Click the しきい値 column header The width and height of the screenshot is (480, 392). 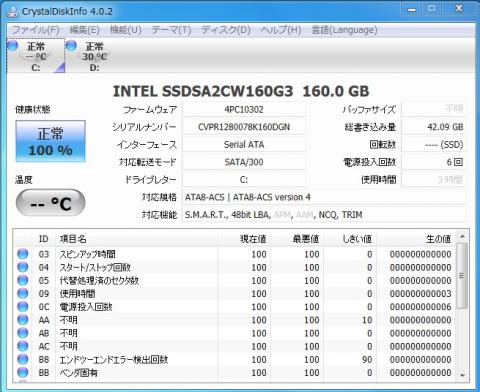click(350, 239)
